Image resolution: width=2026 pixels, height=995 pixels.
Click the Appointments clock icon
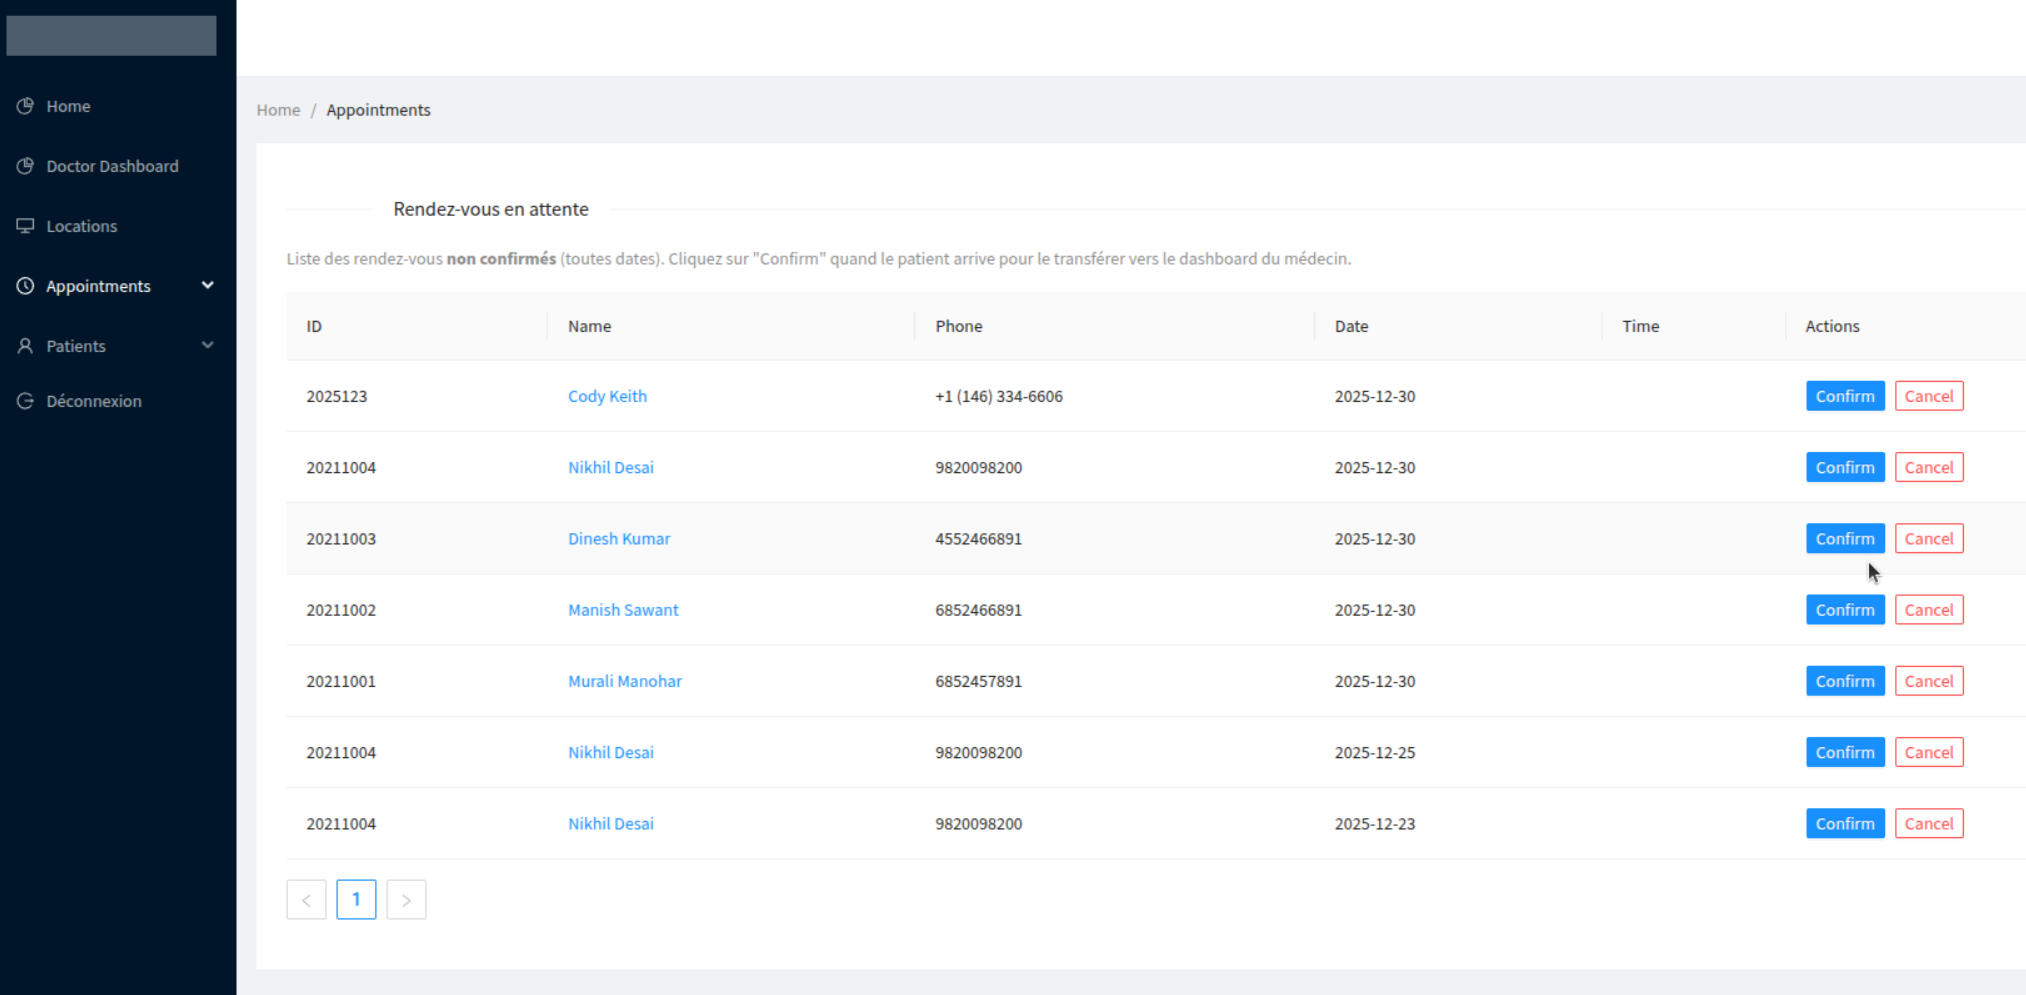click(26, 286)
